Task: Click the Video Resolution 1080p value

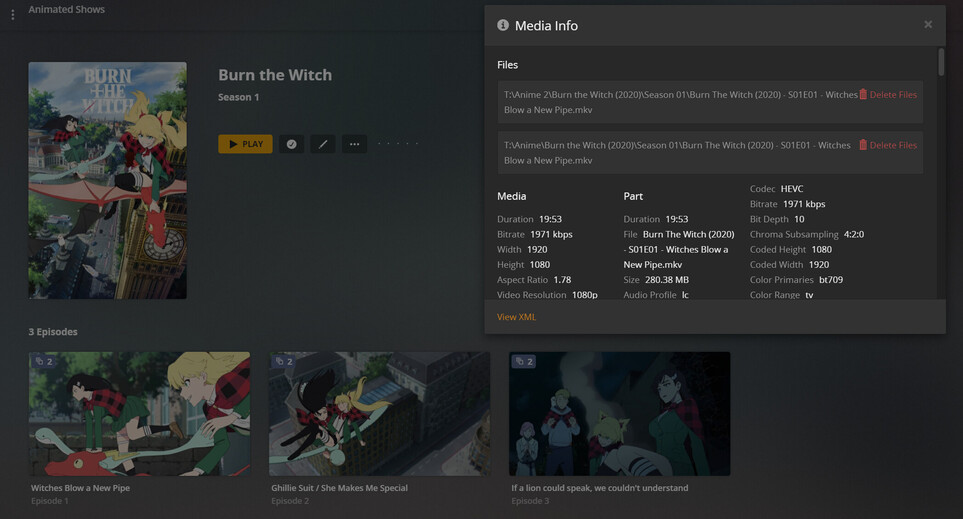Action: tap(584, 295)
